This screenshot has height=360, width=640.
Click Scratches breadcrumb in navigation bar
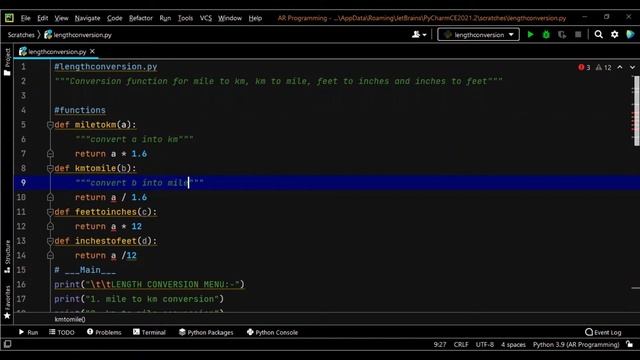21,35
